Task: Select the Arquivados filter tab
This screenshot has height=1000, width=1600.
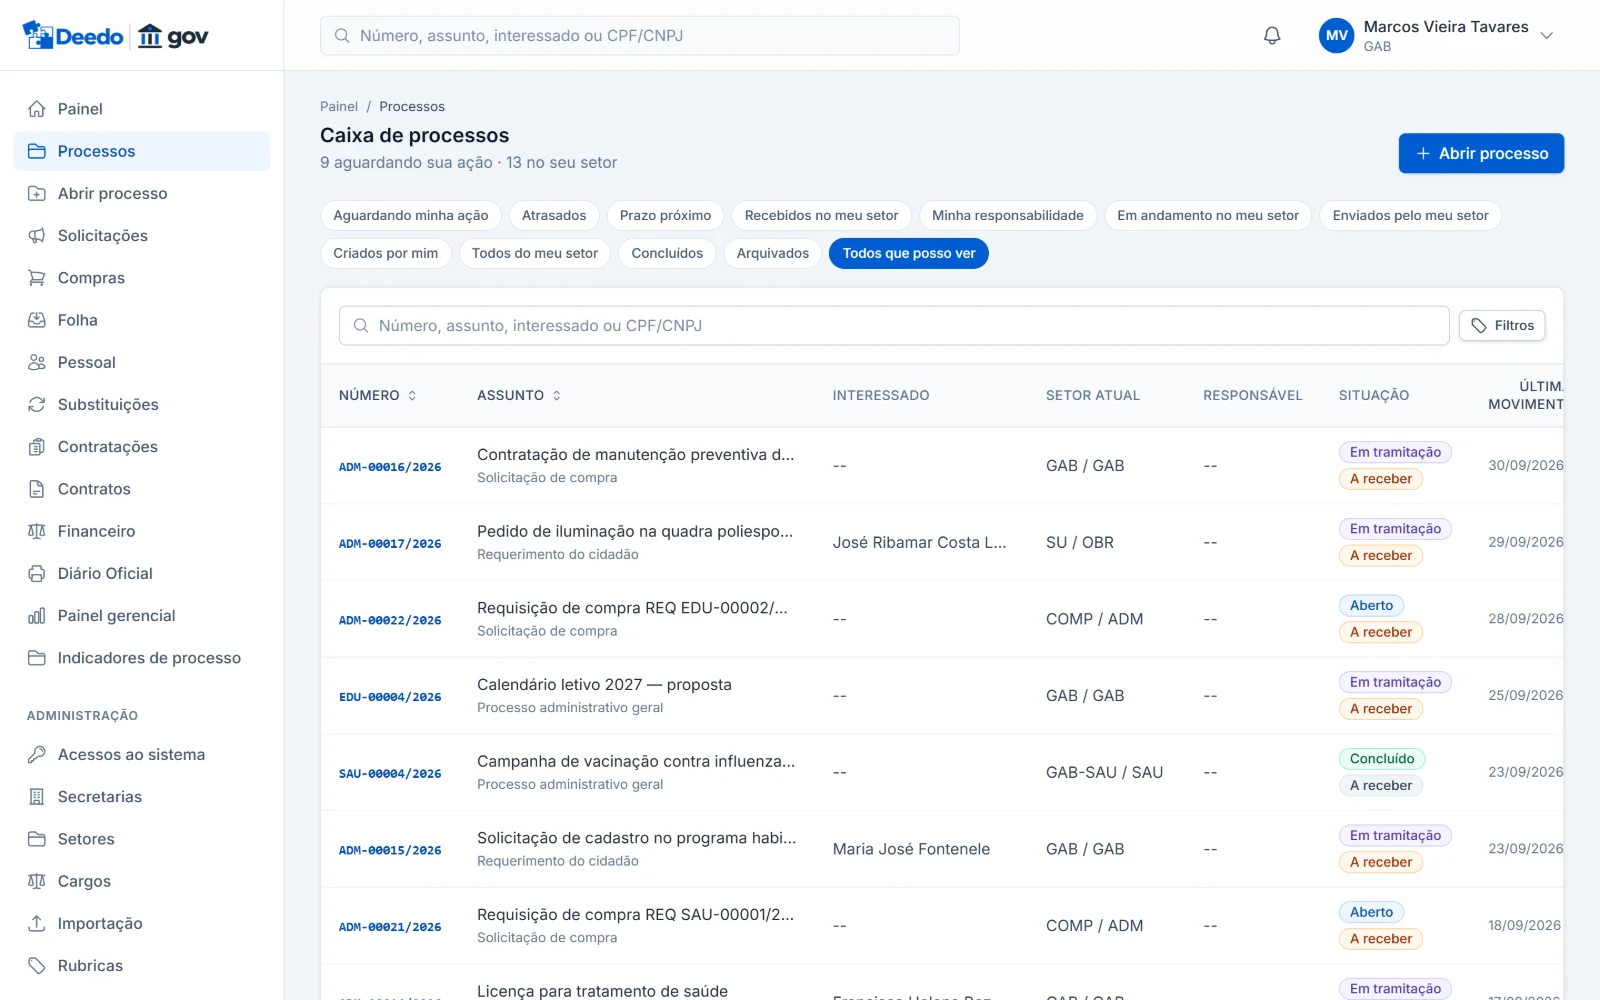Action: [x=773, y=254]
